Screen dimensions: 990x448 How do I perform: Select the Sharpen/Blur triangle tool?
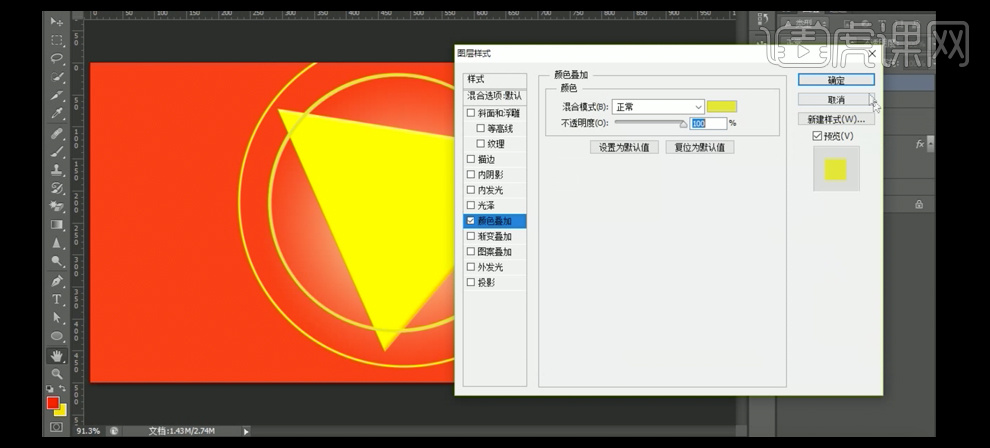57,243
